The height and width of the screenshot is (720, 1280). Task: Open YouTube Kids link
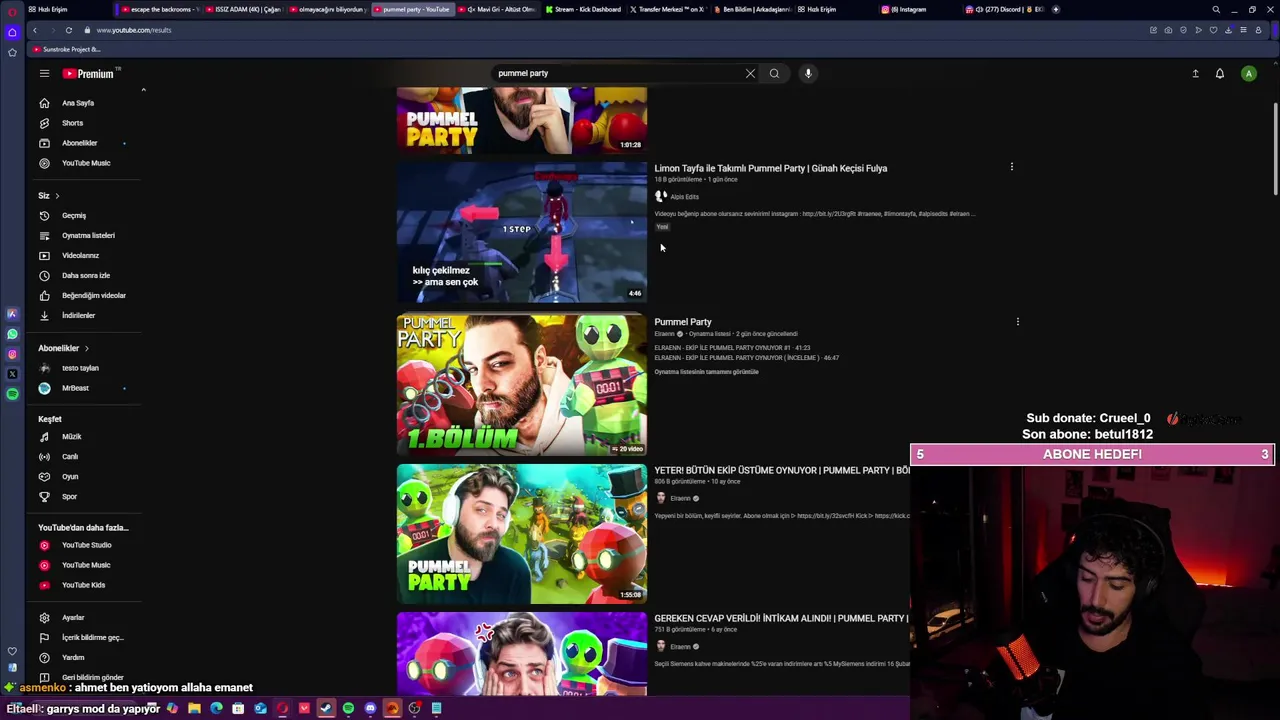tap(82, 585)
